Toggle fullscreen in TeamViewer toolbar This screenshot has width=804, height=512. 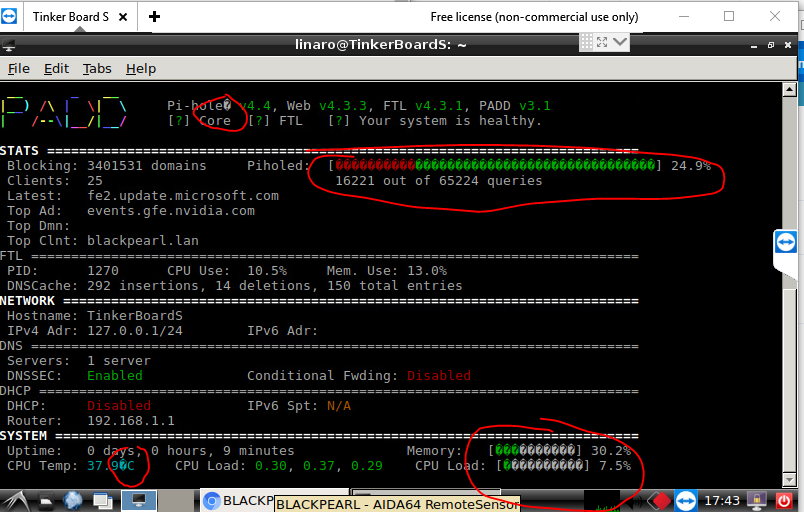tap(602, 42)
